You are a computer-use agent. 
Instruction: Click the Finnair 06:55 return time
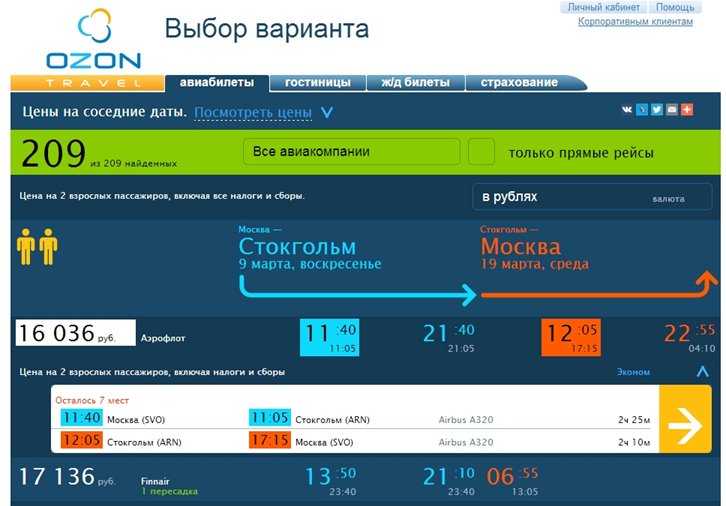[x=512, y=481]
